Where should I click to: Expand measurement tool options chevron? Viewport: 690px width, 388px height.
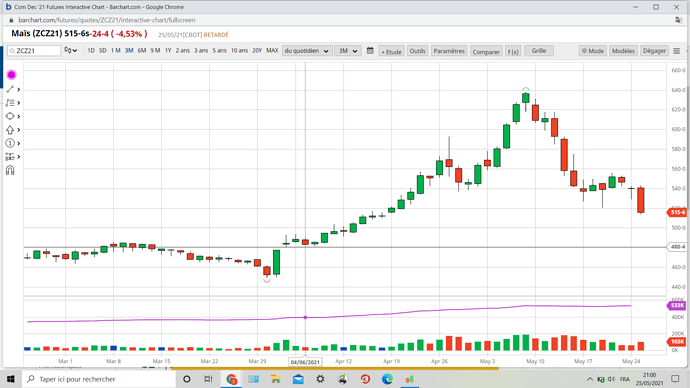coord(18,157)
